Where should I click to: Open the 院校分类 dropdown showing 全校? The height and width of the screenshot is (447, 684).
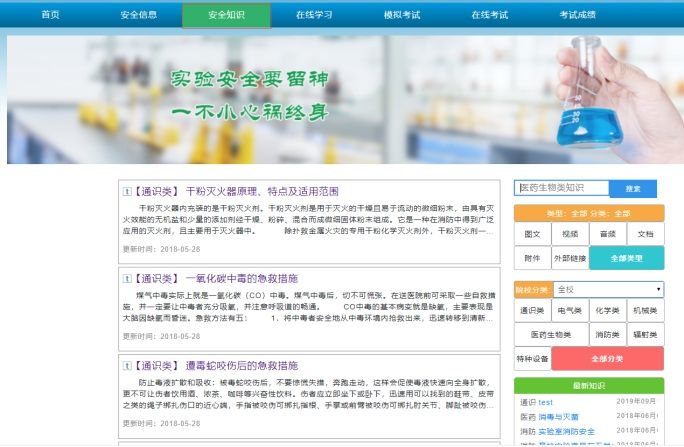click(608, 289)
